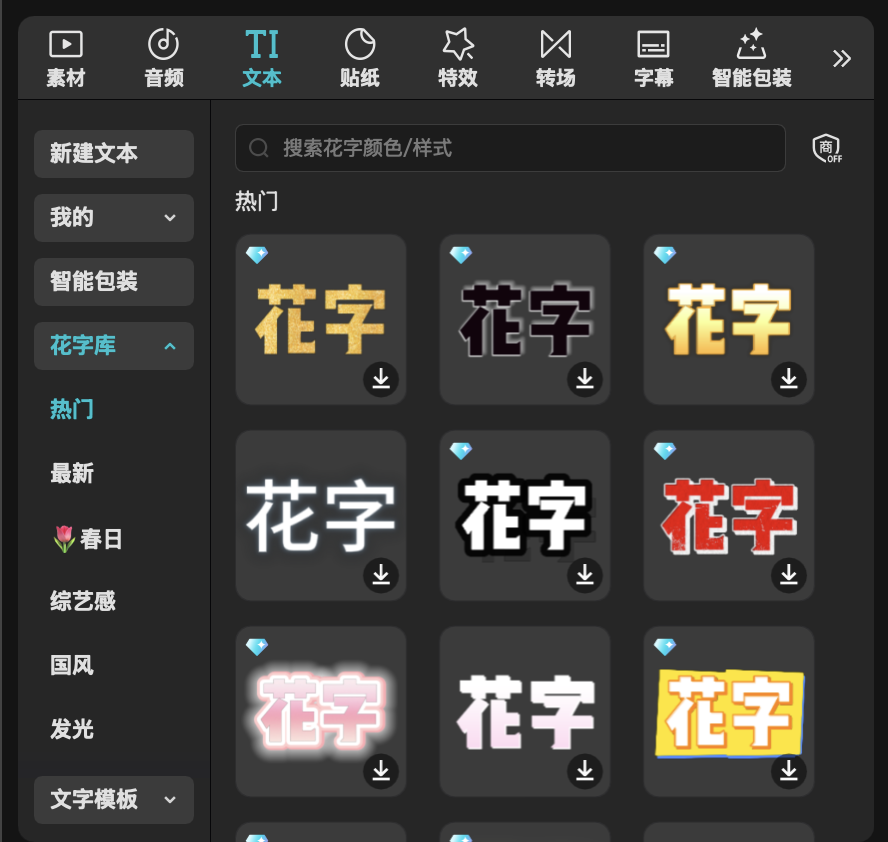
Task: Collapse the 花字库 section
Action: [114, 345]
